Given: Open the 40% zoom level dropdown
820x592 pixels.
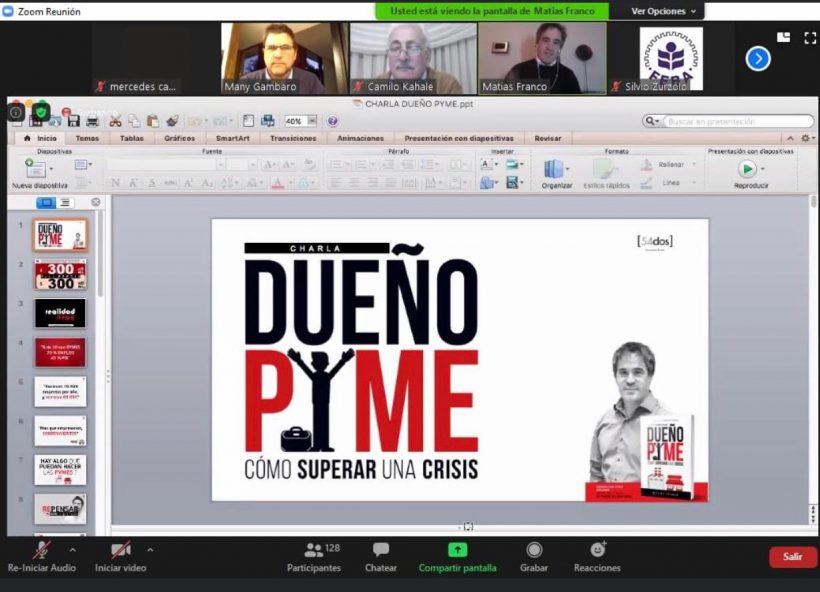Looking at the screenshot, I should [x=312, y=121].
